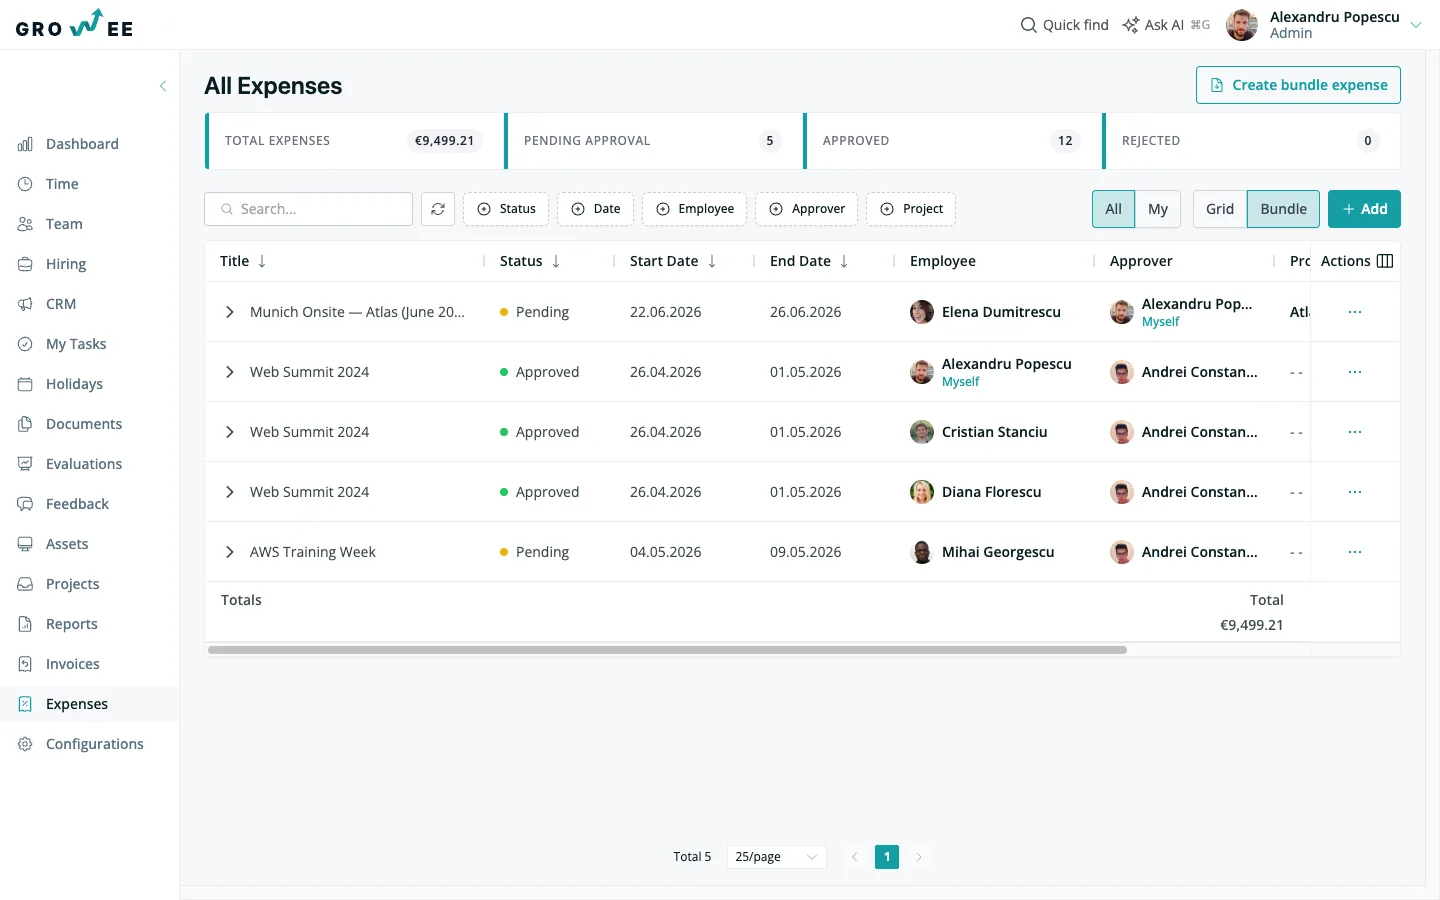Open actions menu for AWS Training Week
The height and width of the screenshot is (900, 1440).
[1355, 552]
